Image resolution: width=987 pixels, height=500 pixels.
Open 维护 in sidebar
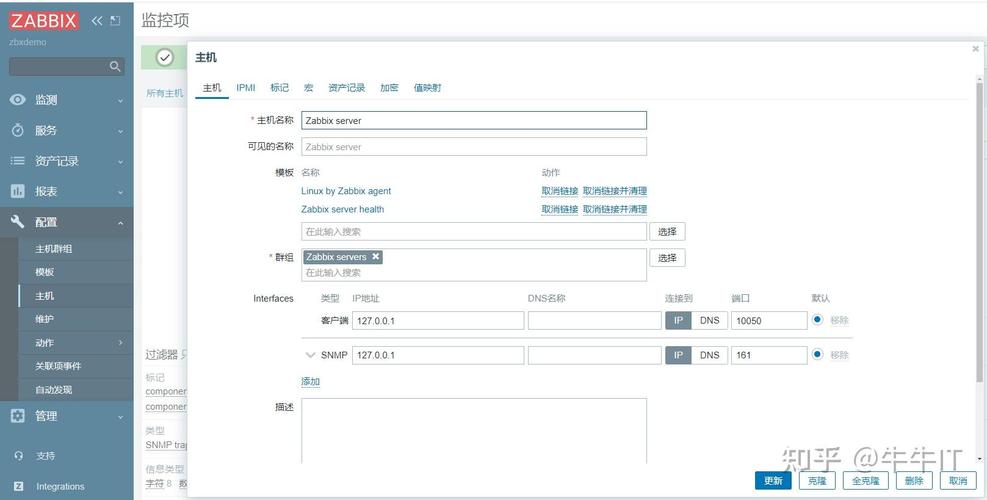tap(45, 319)
